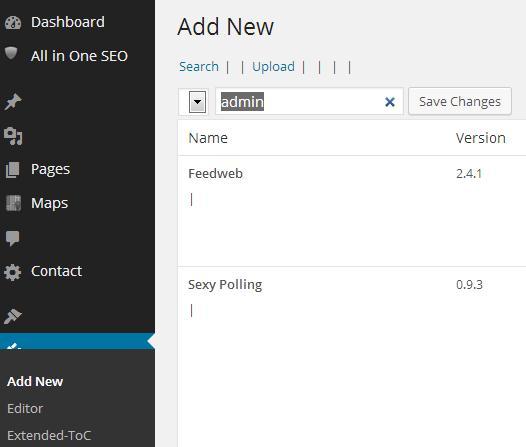Click the All in One SEO shield icon

(11, 53)
